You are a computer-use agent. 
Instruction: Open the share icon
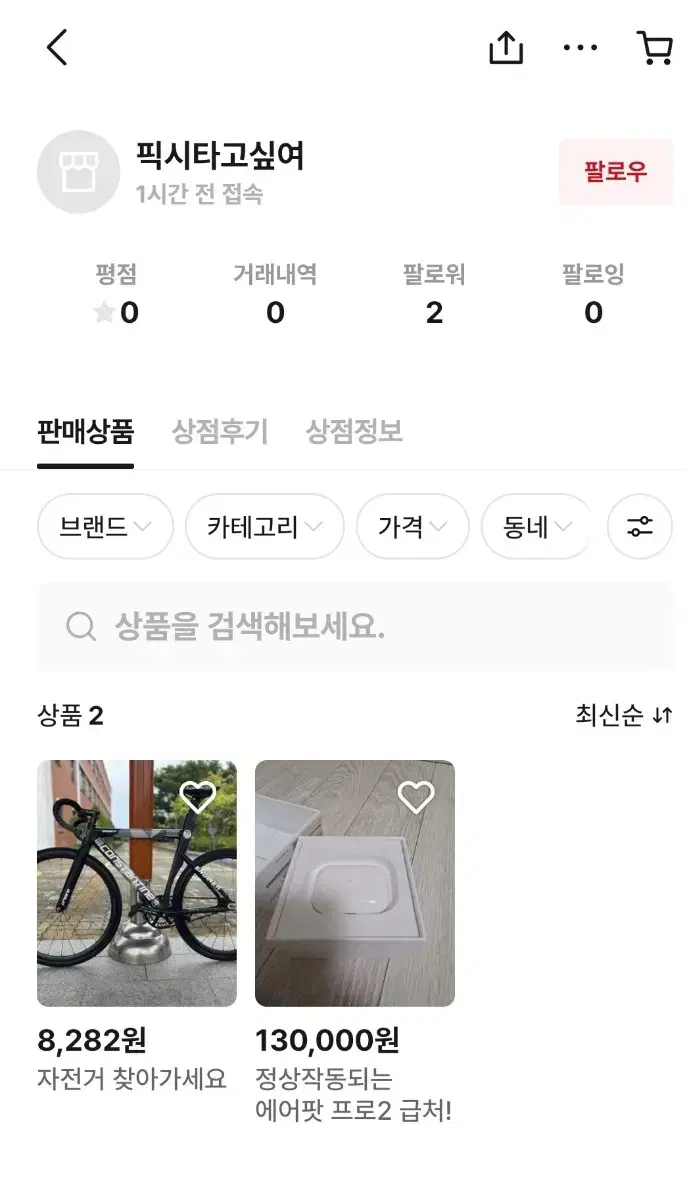pyautogui.click(x=506, y=47)
